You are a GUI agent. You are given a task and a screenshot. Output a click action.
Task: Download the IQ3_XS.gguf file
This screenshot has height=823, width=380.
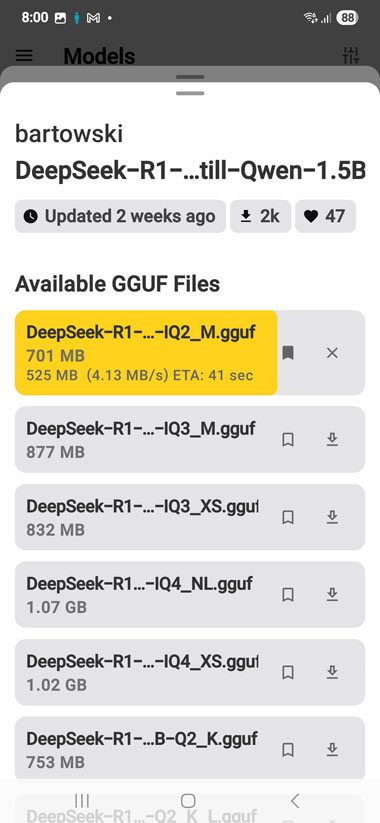pos(332,518)
